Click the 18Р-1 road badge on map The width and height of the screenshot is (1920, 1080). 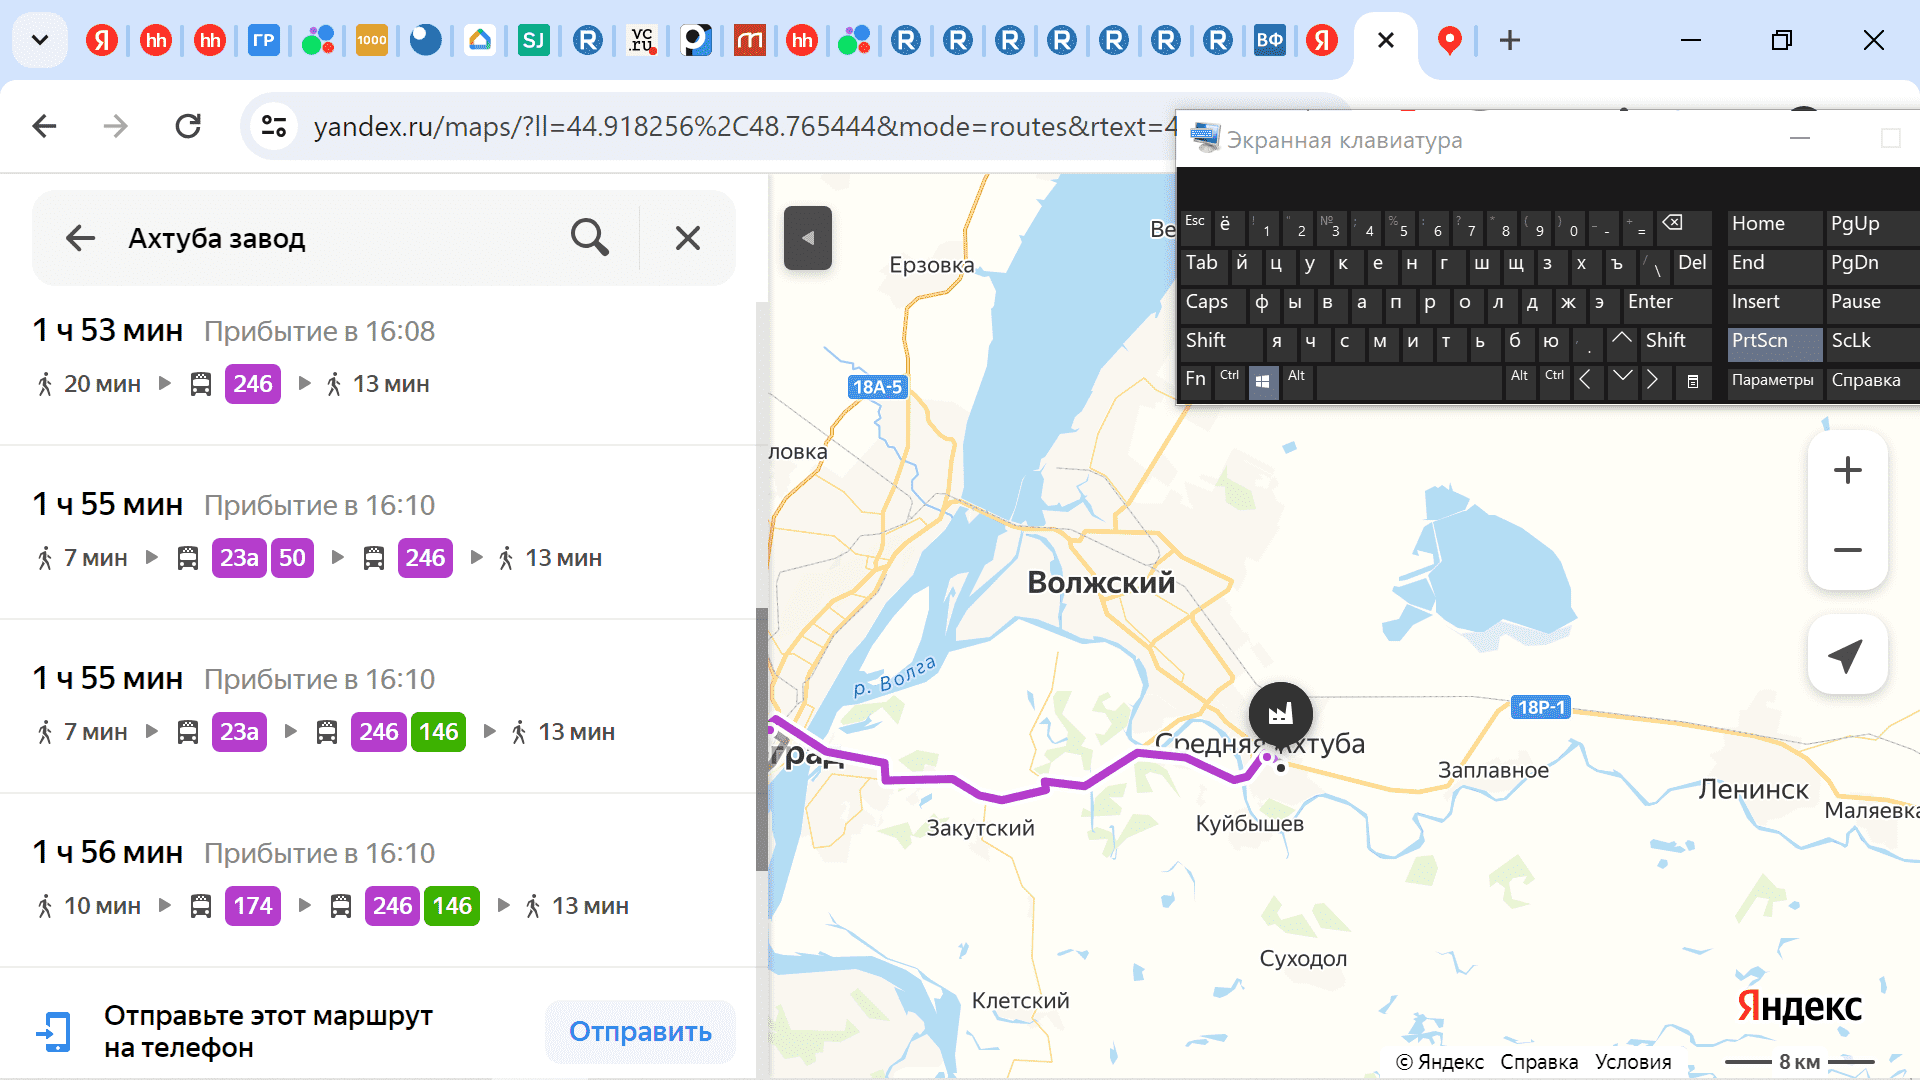click(x=1541, y=707)
